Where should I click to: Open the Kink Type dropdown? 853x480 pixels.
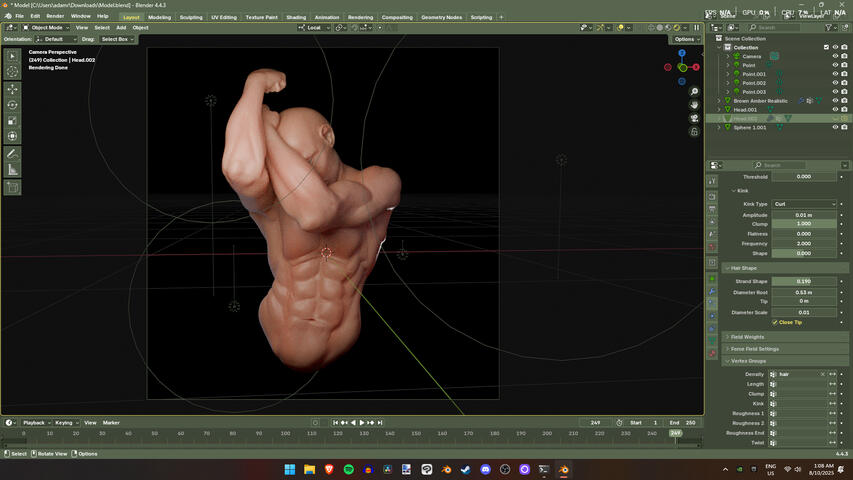[x=804, y=204]
